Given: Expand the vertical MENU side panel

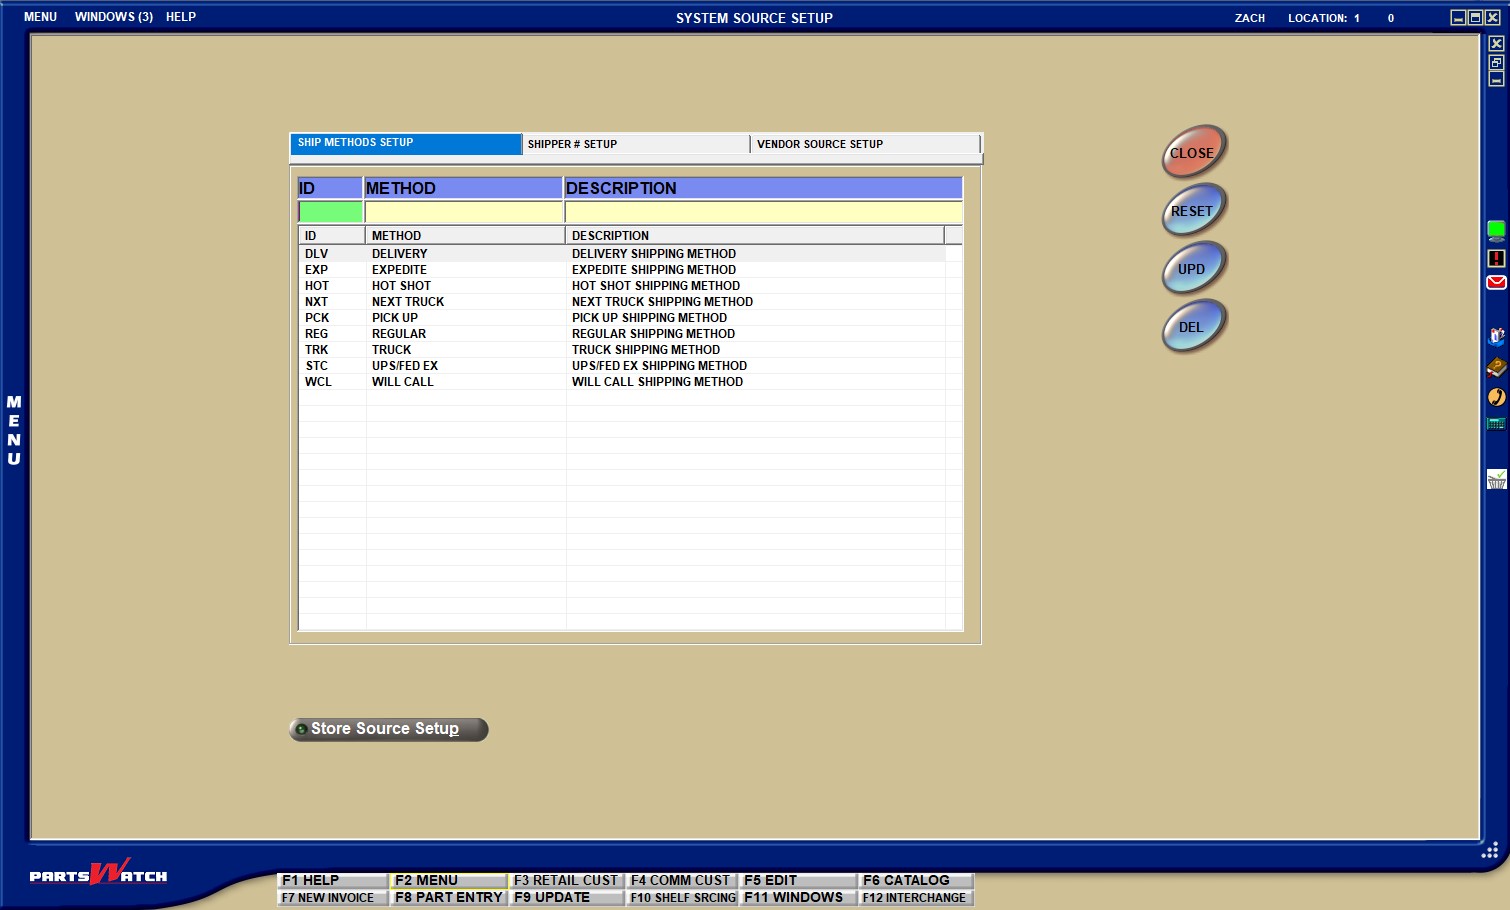Looking at the screenshot, I should [14, 430].
